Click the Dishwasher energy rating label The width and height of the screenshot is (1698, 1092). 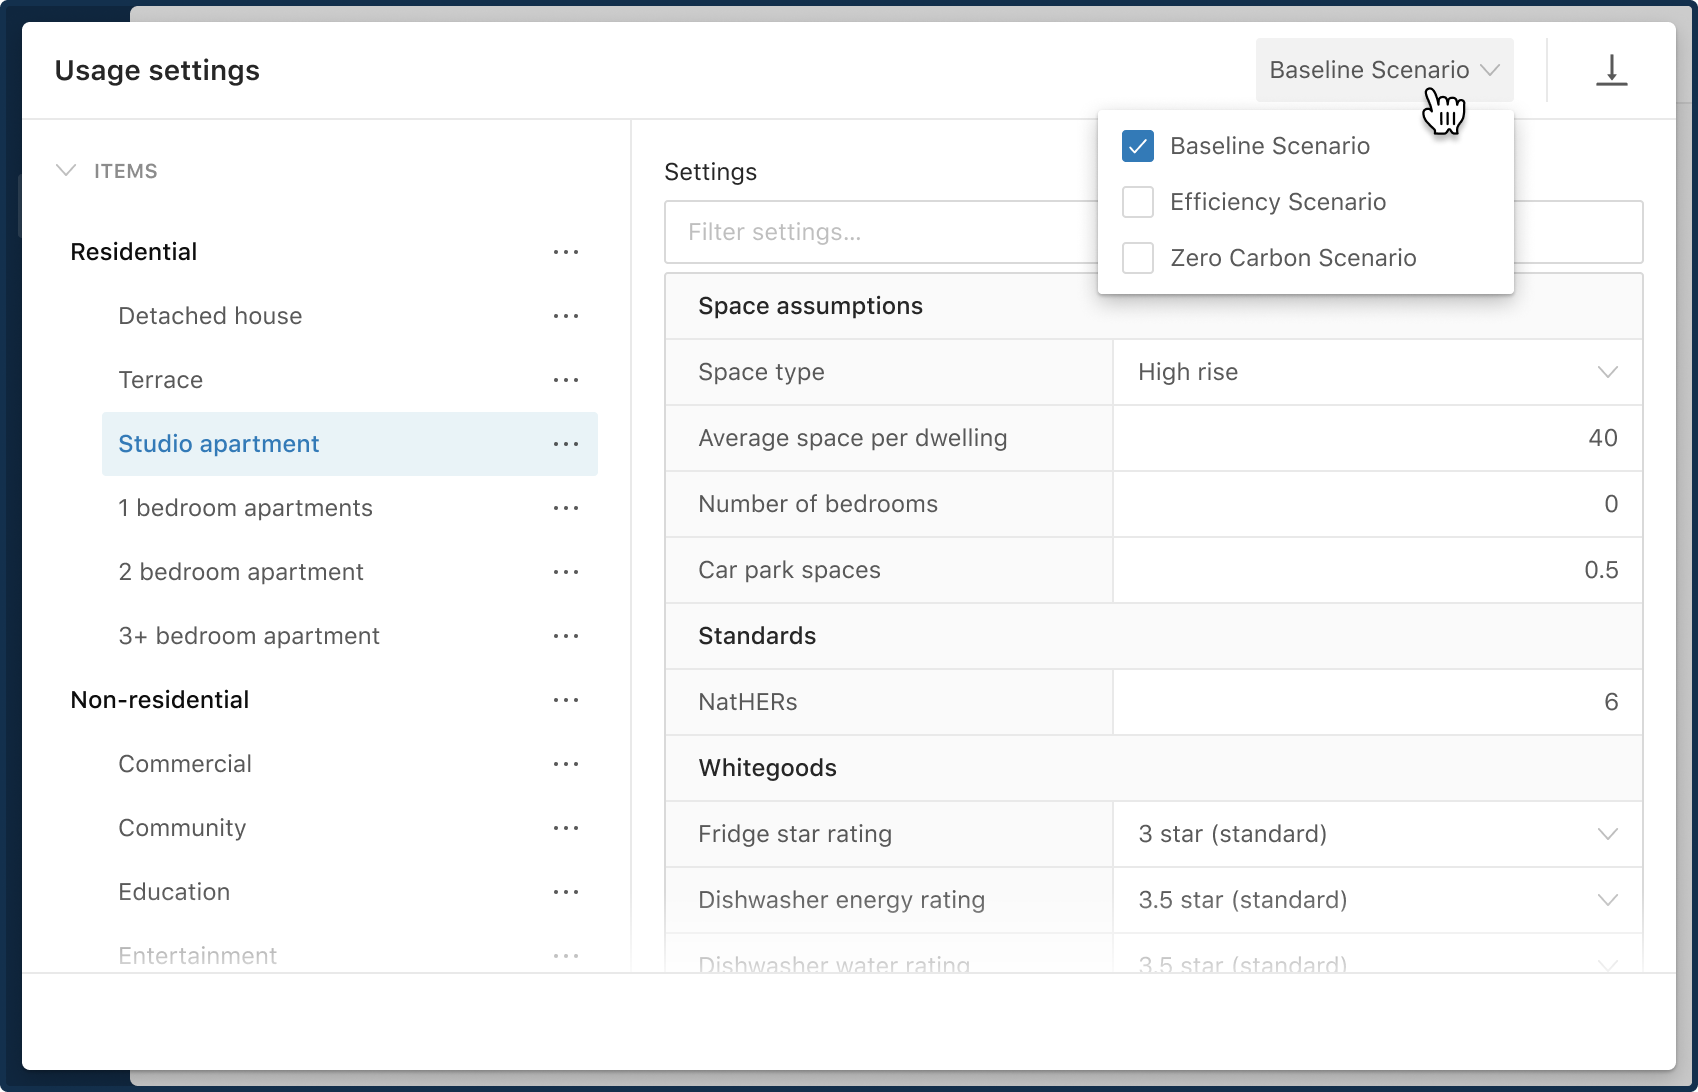click(x=842, y=900)
